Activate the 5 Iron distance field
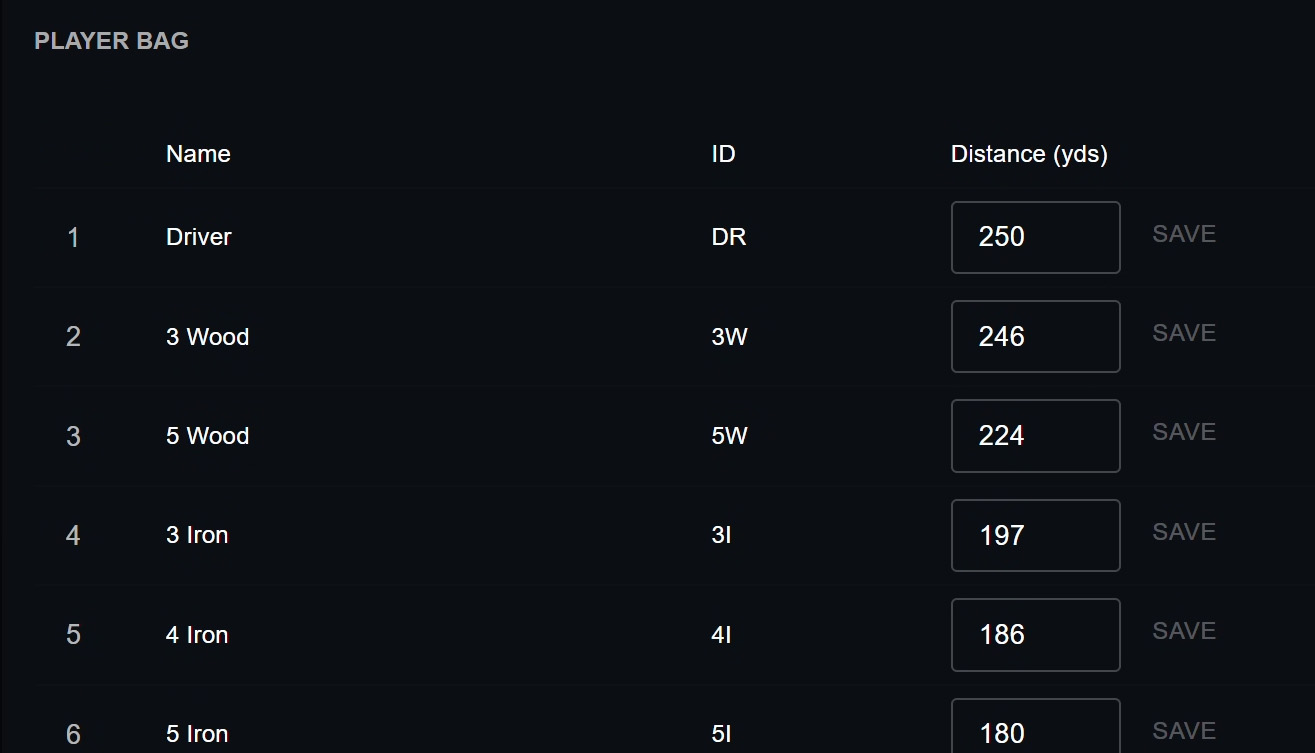 tap(1035, 730)
